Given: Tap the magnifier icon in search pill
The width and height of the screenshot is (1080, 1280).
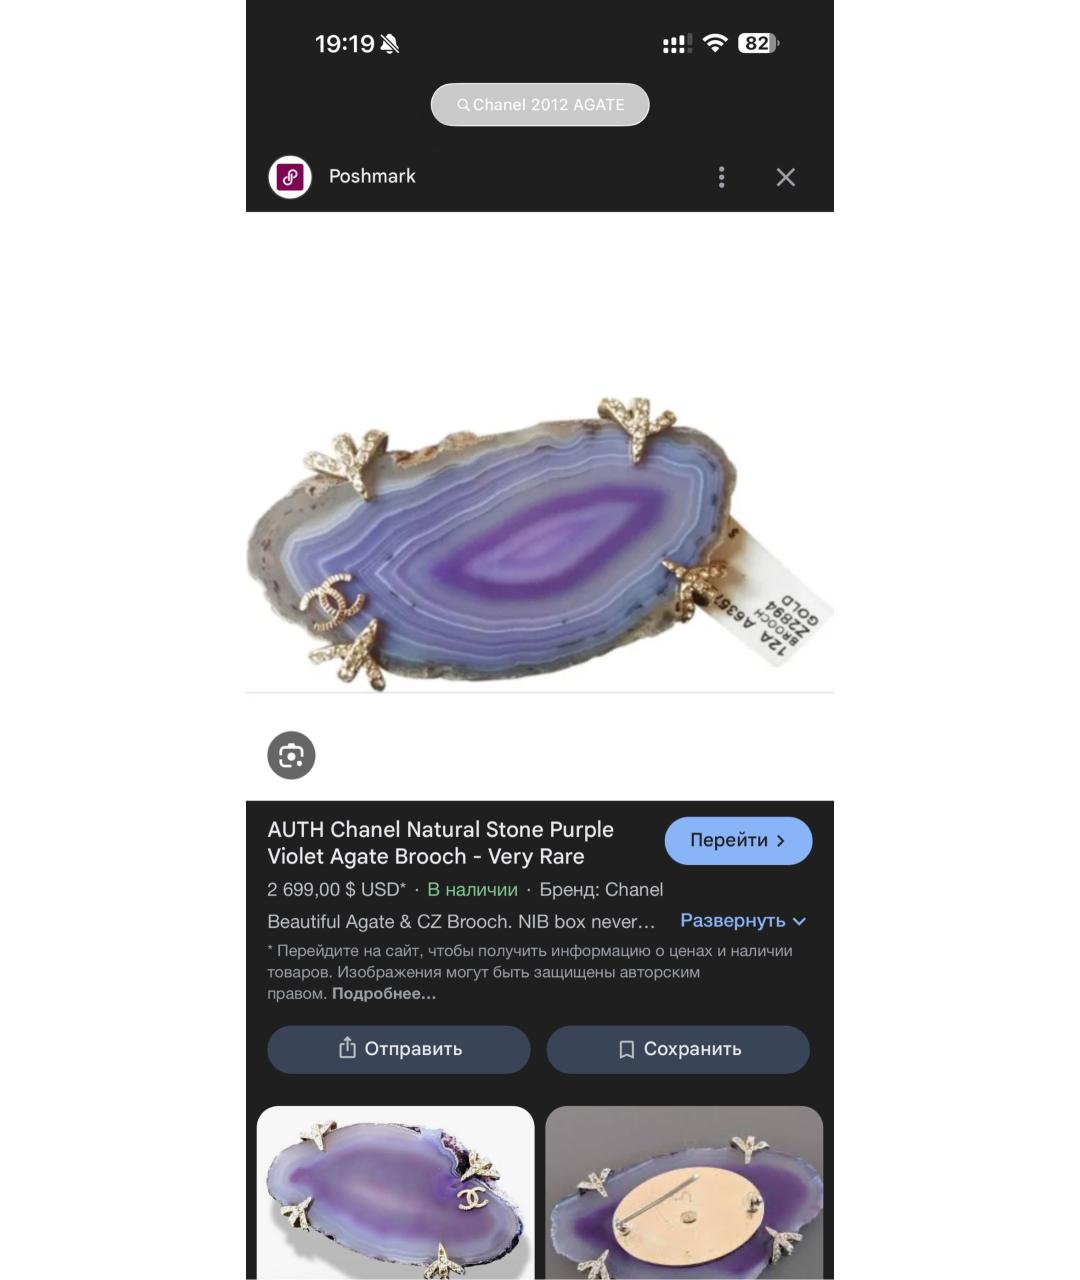Looking at the screenshot, I should click(x=463, y=105).
